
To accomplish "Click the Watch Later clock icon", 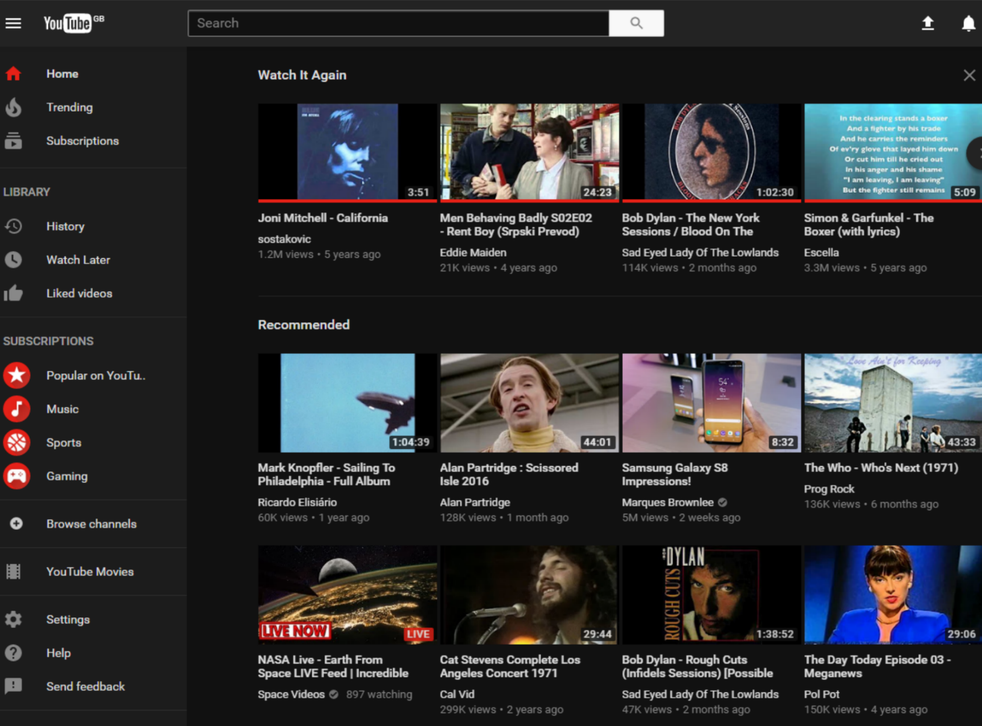I will 13,259.
